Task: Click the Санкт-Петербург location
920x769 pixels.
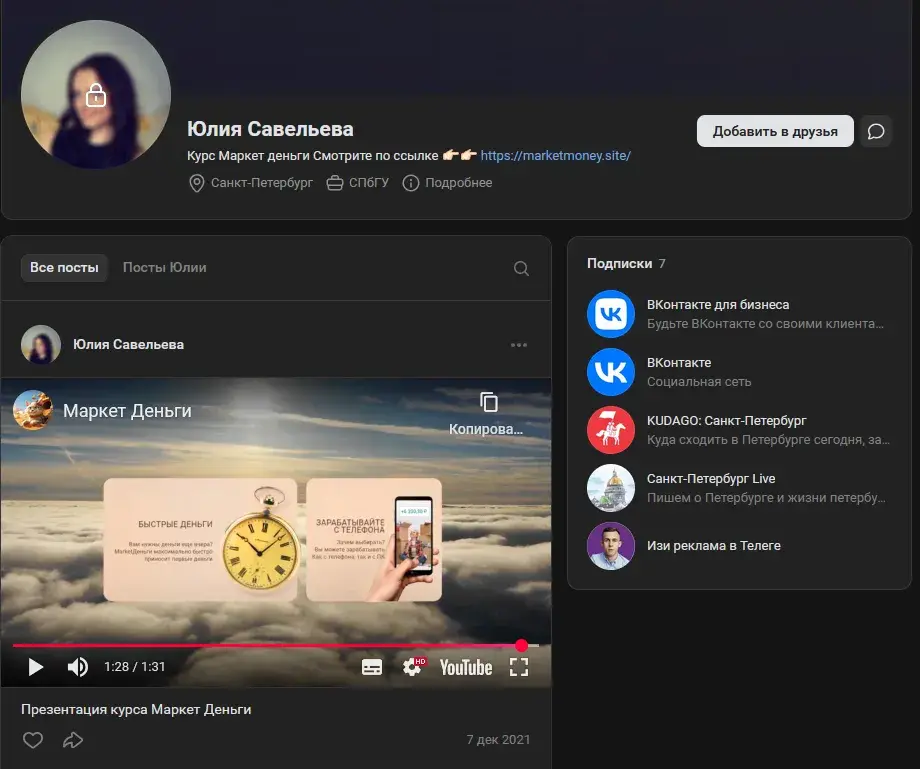Action: tap(251, 183)
